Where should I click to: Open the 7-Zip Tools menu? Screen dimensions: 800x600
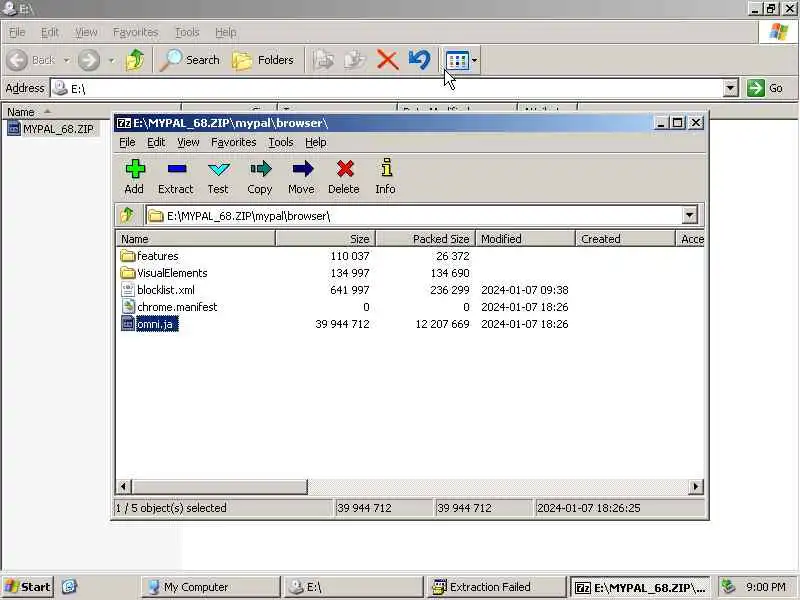[281, 142]
